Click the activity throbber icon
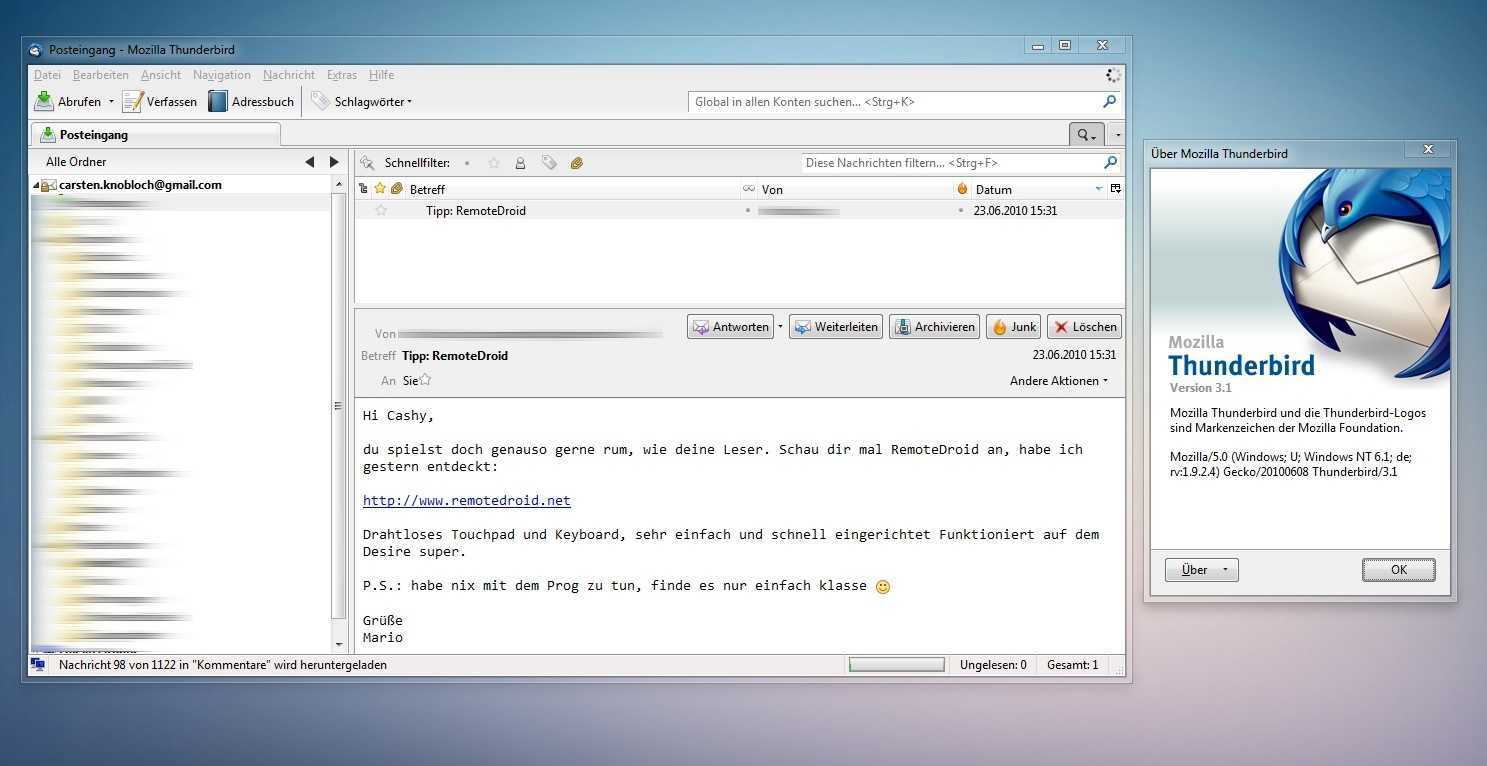The image size is (1487, 766). coord(1113,75)
